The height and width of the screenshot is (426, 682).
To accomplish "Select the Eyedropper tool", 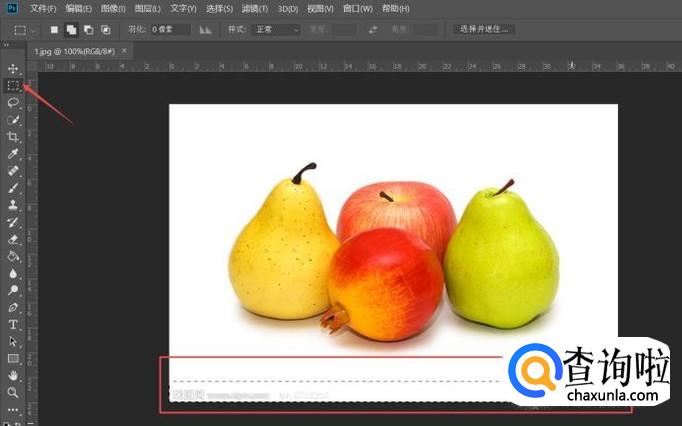I will 14,154.
